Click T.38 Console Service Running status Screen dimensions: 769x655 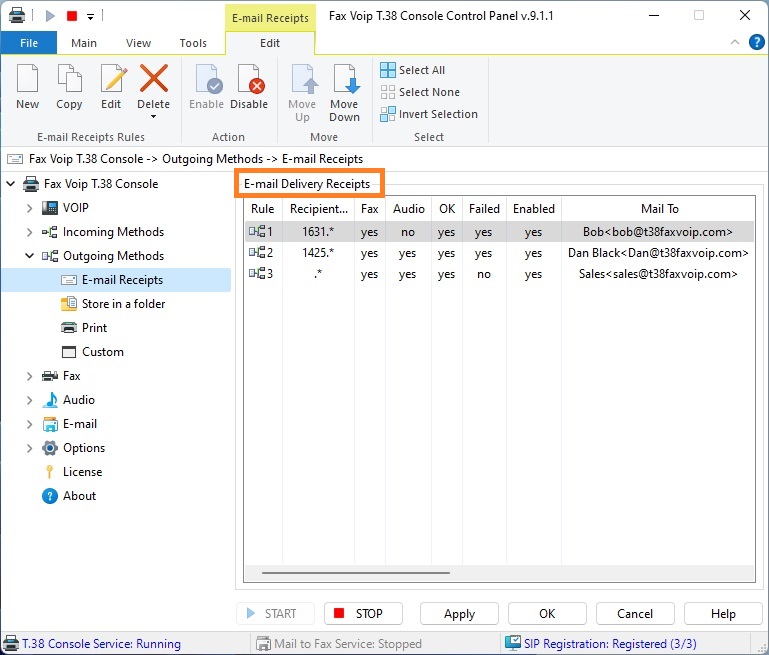pos(101,644)
